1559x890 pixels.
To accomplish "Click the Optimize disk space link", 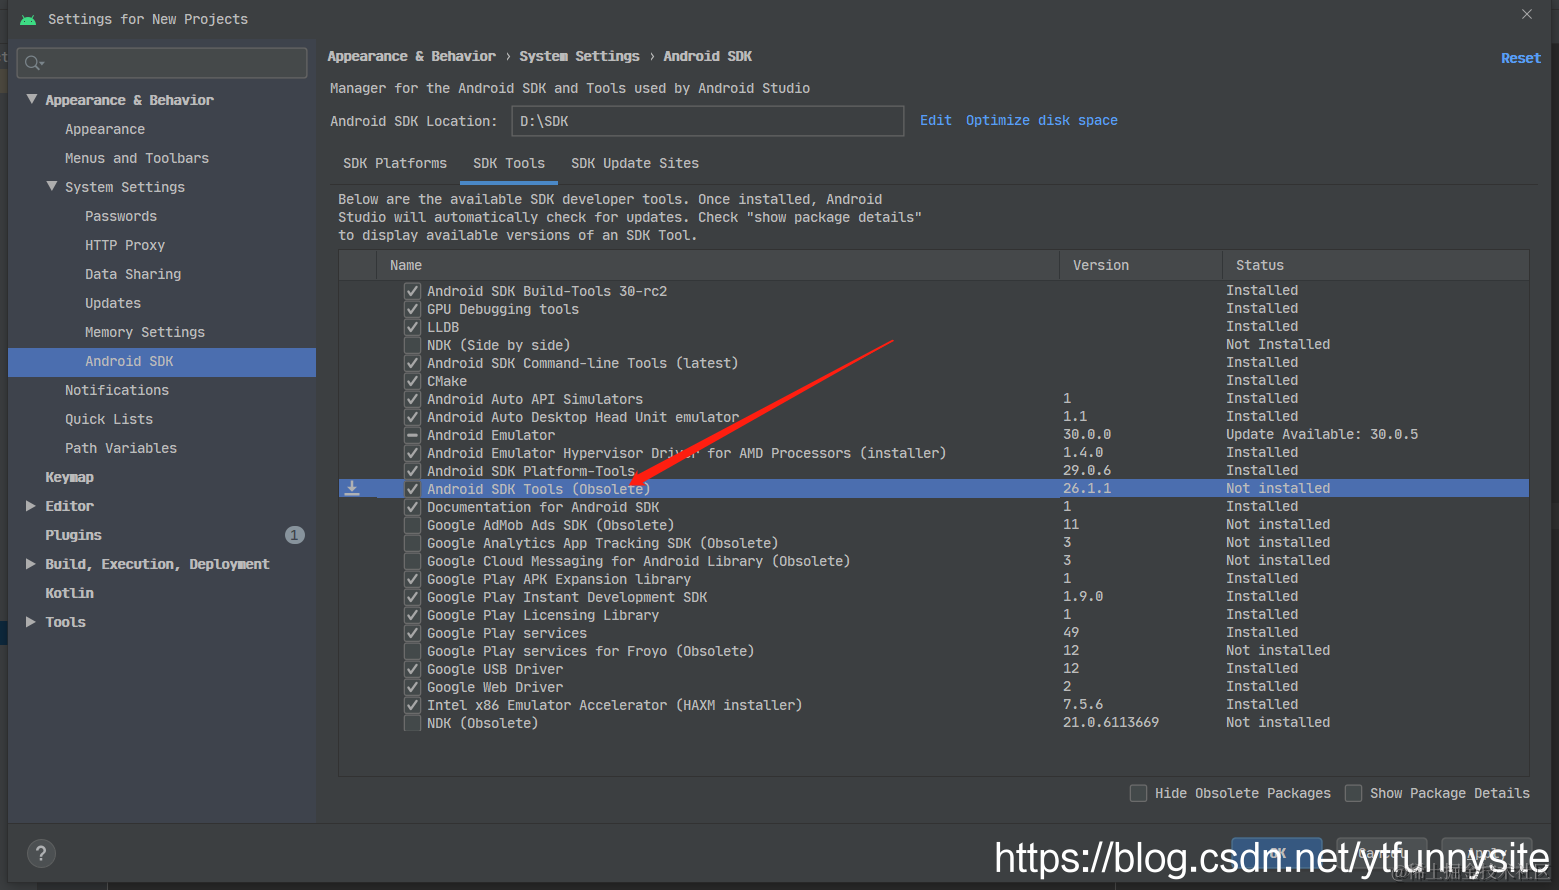I will (x=1042, y=120).
